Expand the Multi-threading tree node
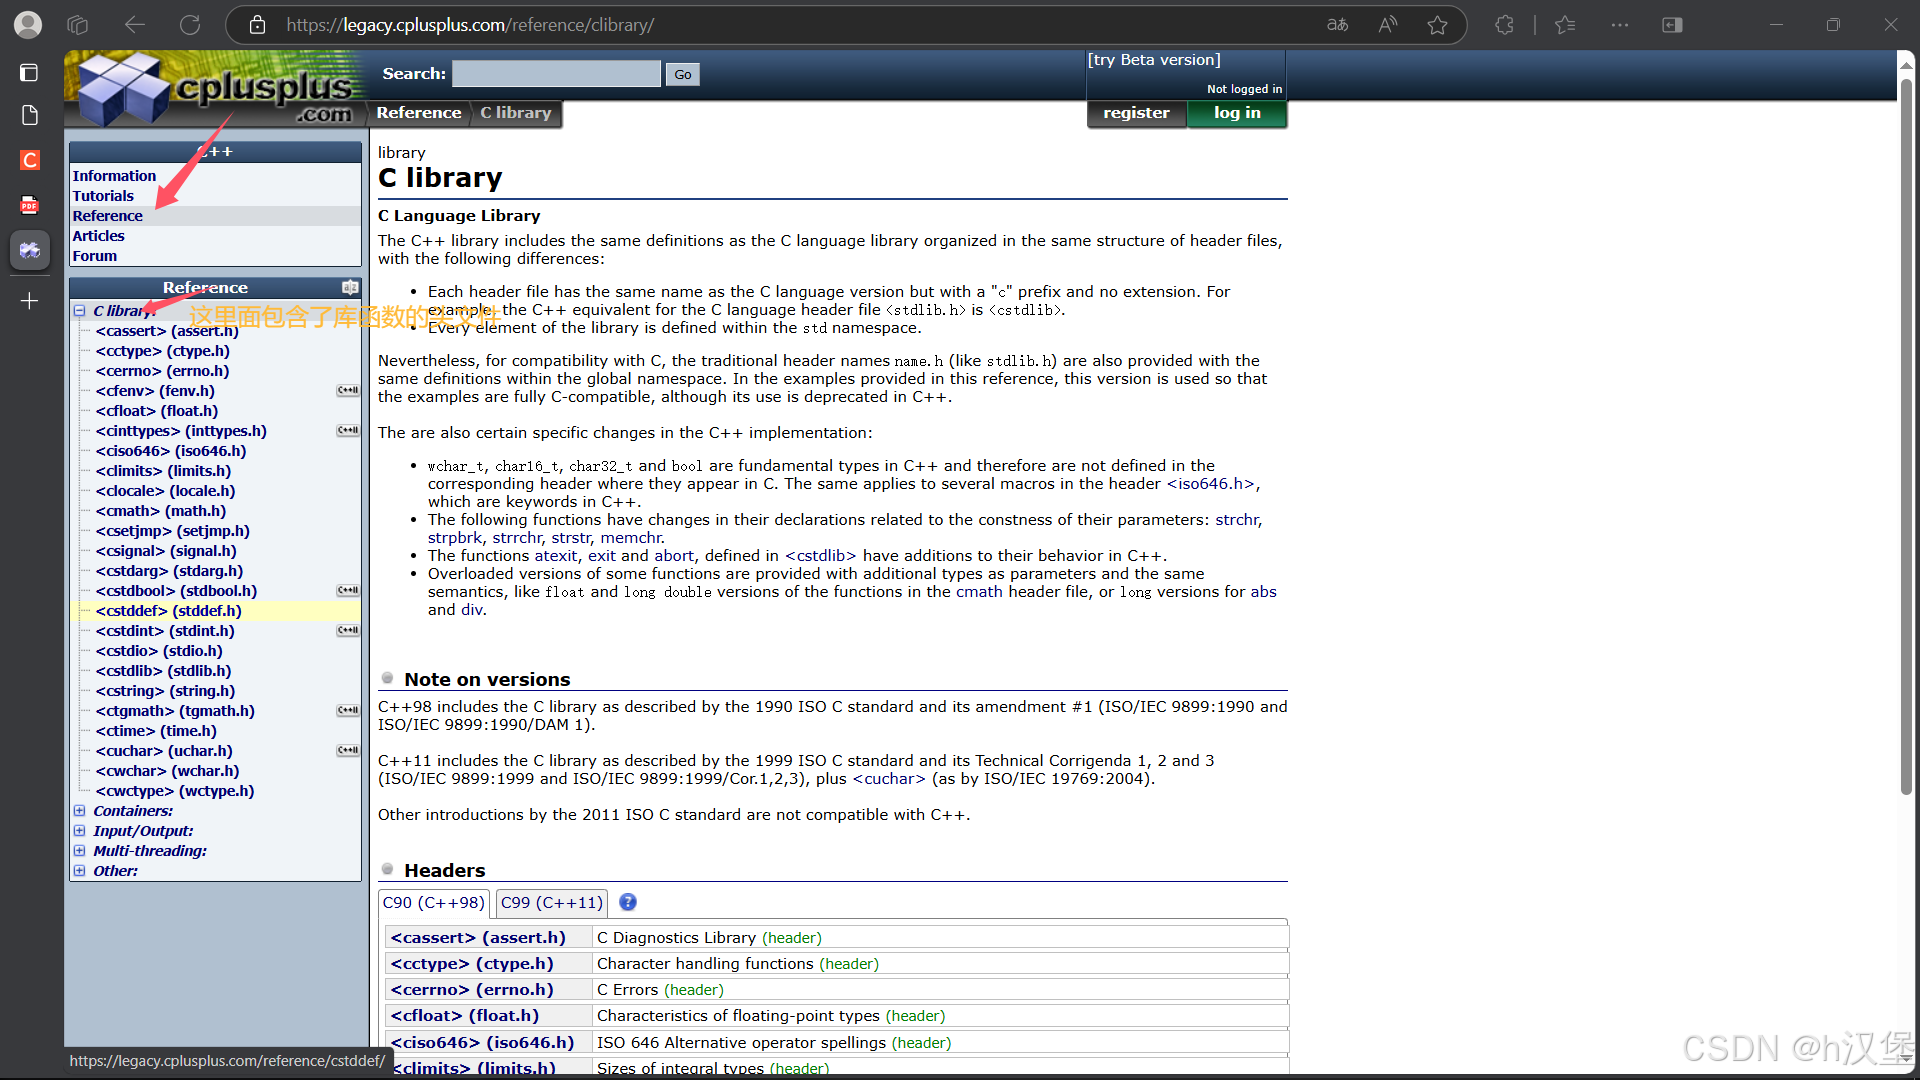Viewport: 1920px width, 1080px height. pos(80,851)
